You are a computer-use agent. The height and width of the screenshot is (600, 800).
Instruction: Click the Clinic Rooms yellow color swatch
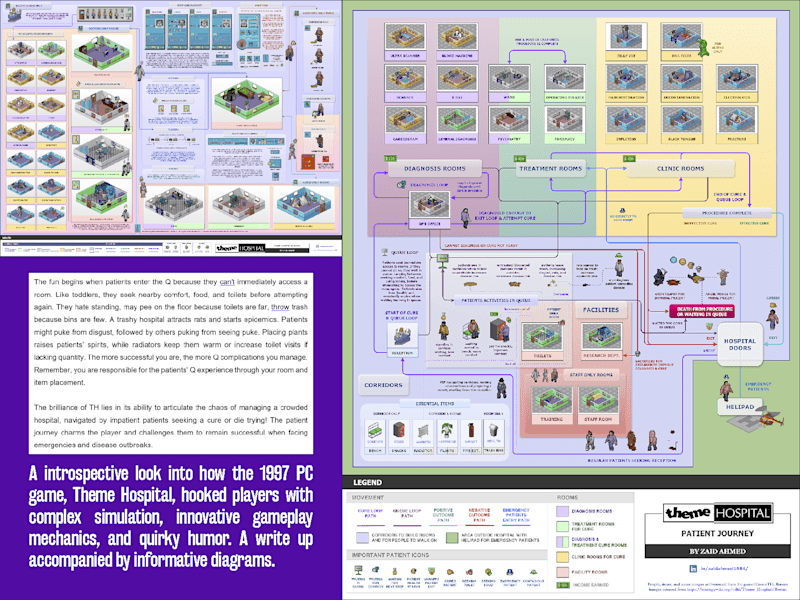coord(562,557)
